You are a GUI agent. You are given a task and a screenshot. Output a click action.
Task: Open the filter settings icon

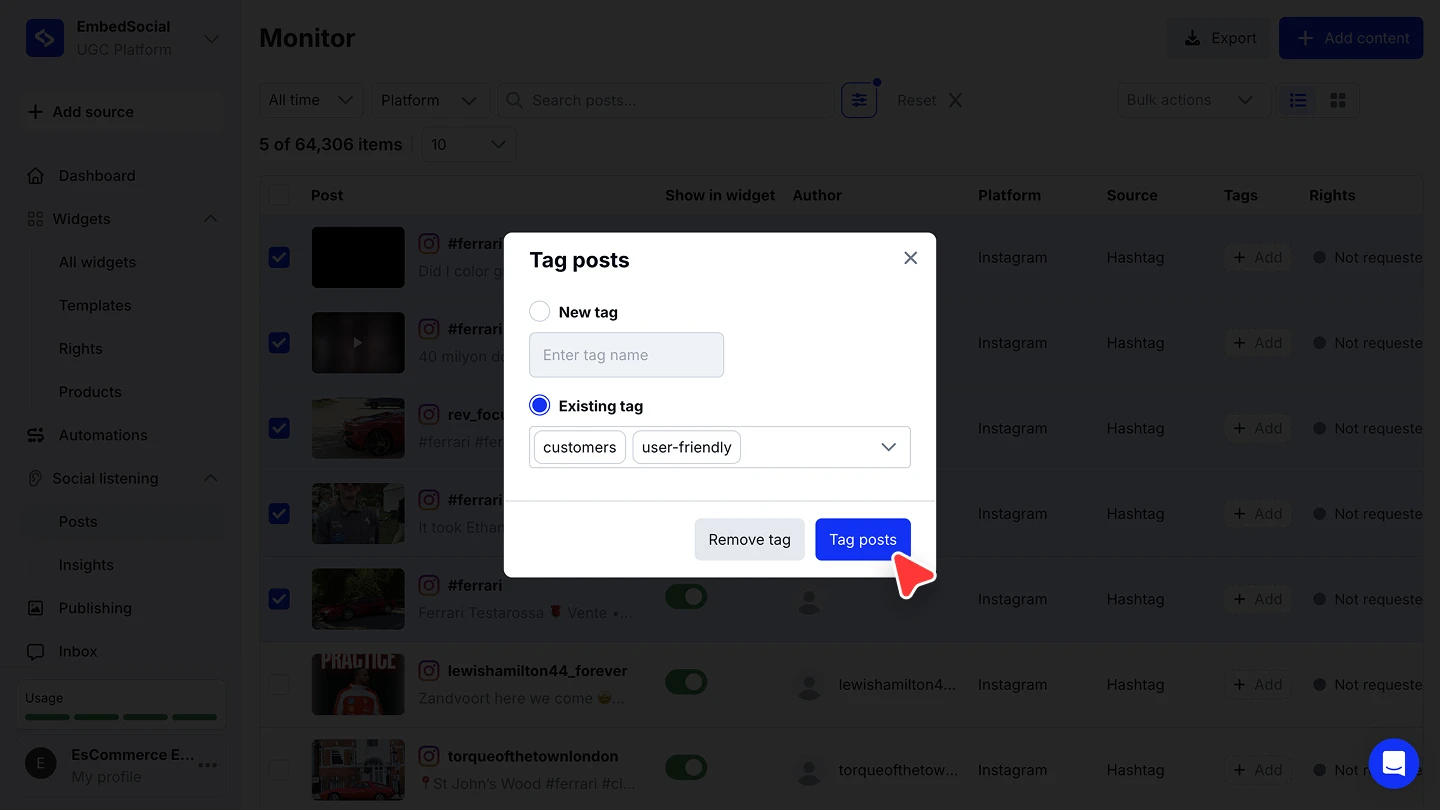[859, 100]
